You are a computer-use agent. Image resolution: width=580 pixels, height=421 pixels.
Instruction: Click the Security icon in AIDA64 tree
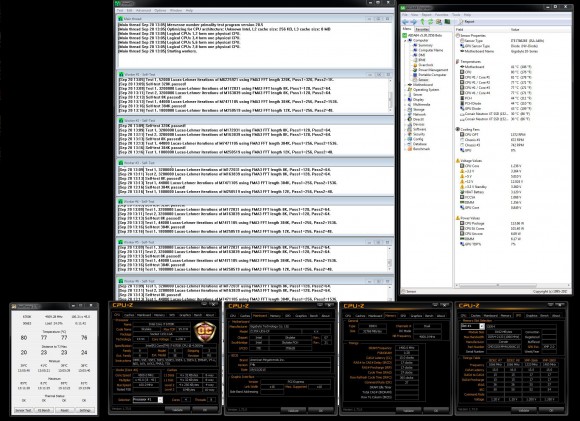click(410, 134)
